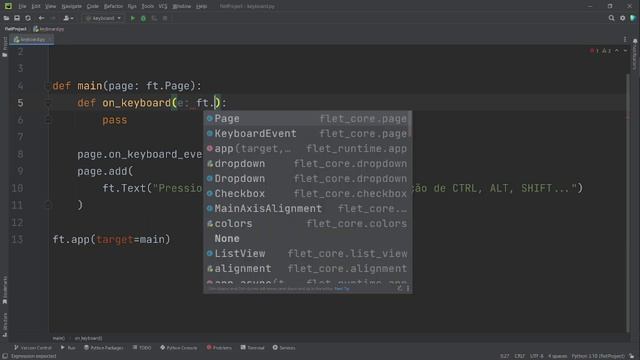Open the Terminal tool window

[253, 348]
